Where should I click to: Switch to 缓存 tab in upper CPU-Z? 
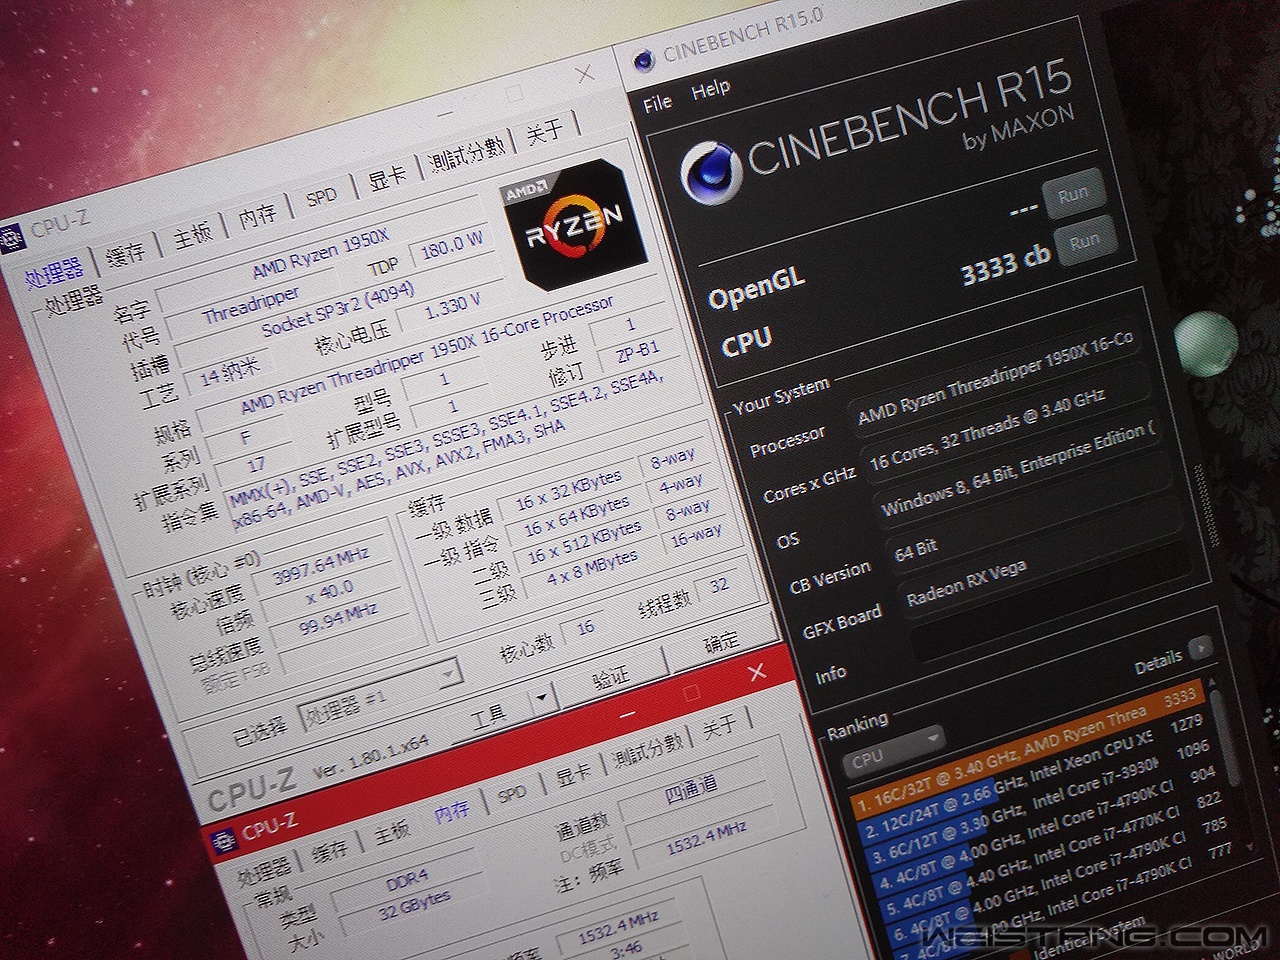click(124, 251)
